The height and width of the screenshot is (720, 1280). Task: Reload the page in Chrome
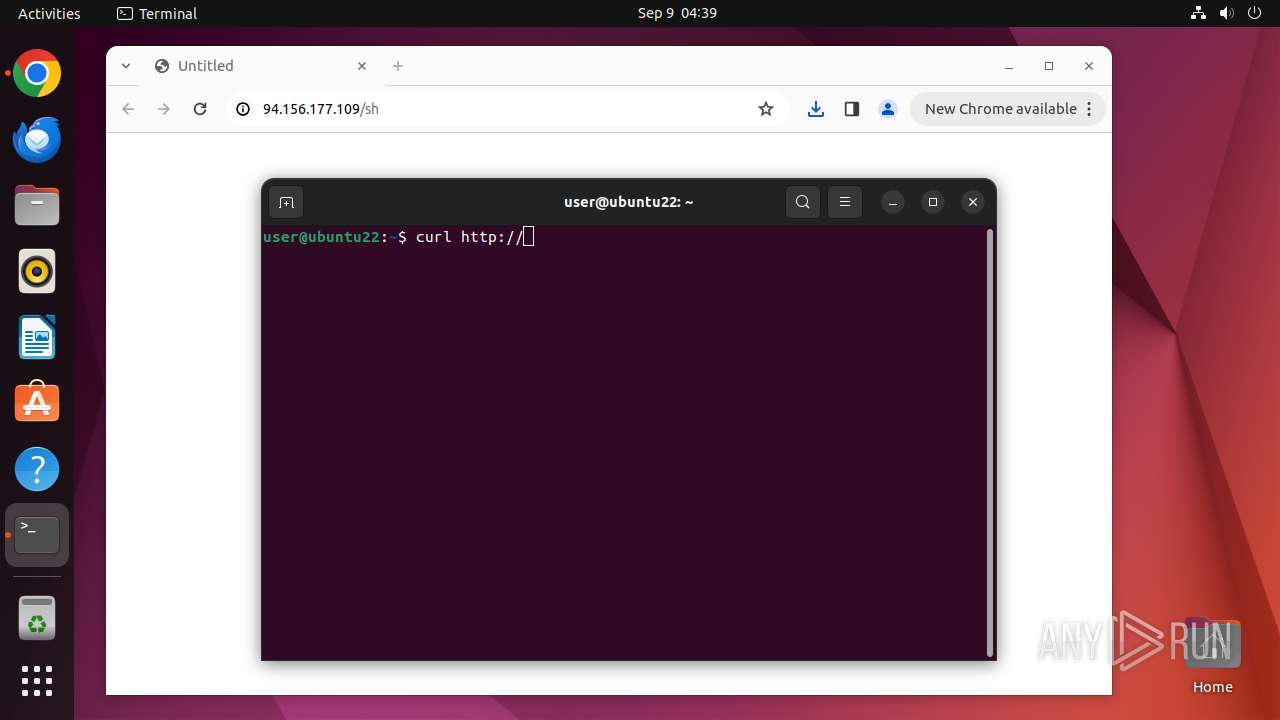[200, 109]
